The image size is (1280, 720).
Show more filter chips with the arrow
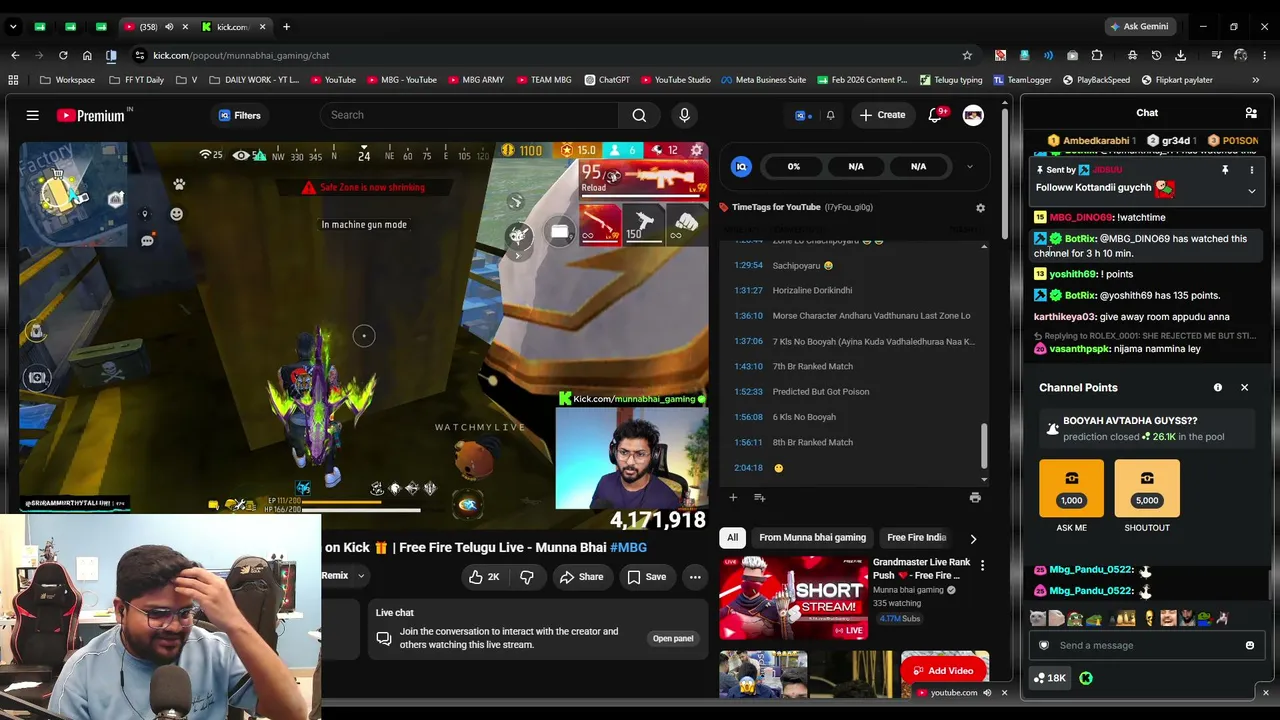pyautogui.click(x=973, y=538)
